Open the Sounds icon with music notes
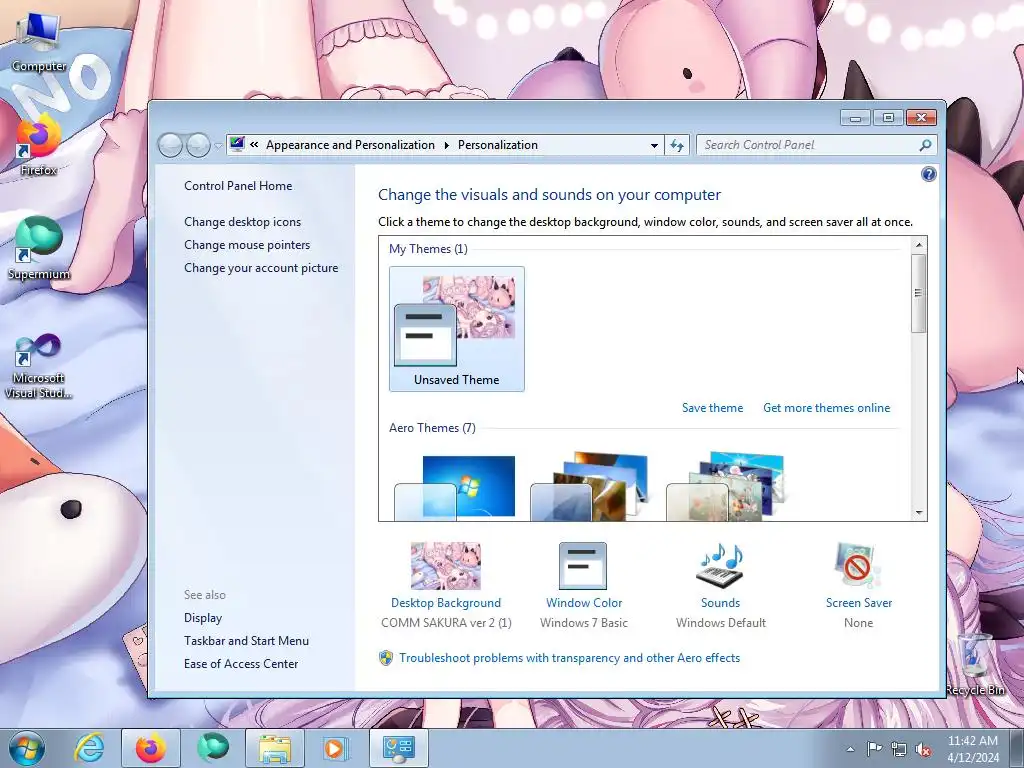 click(x=720, y=566)
